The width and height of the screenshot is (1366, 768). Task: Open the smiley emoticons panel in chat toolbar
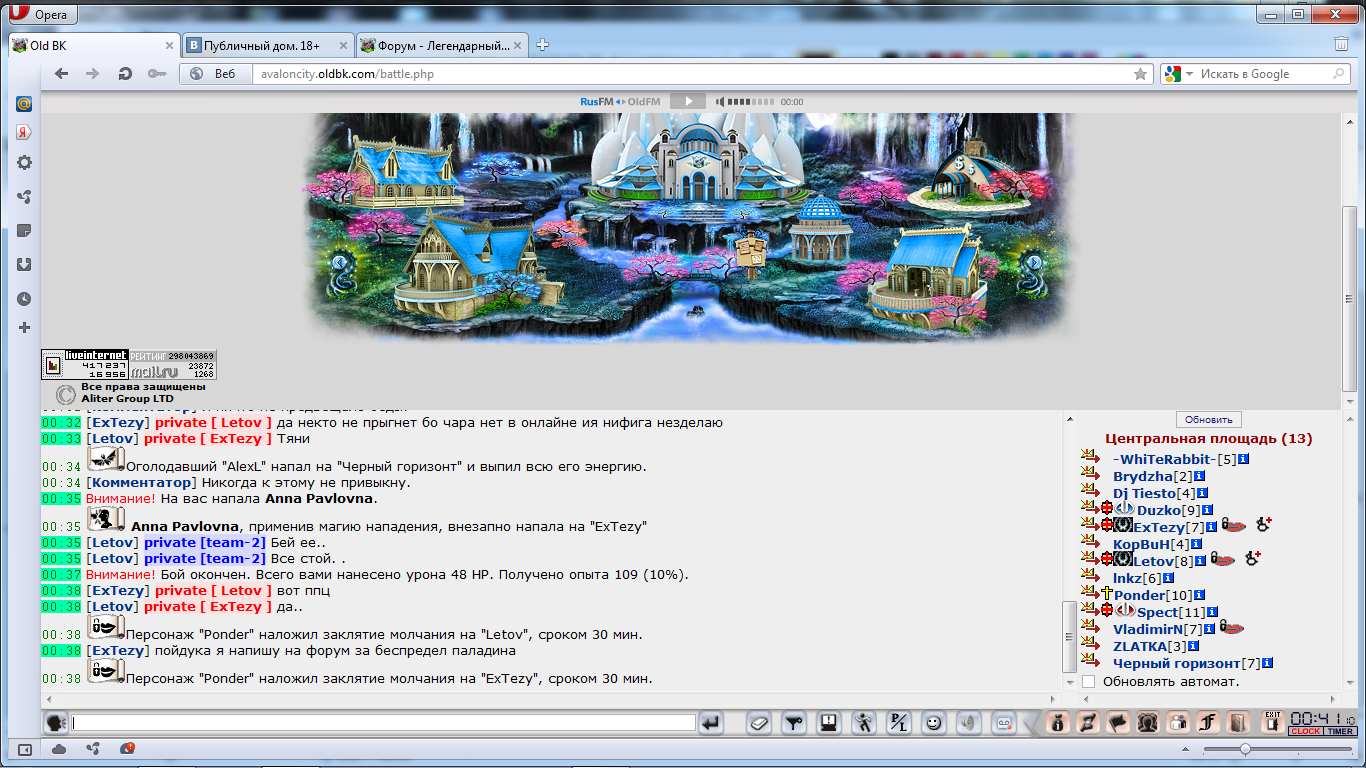click(x=934, y=723)
